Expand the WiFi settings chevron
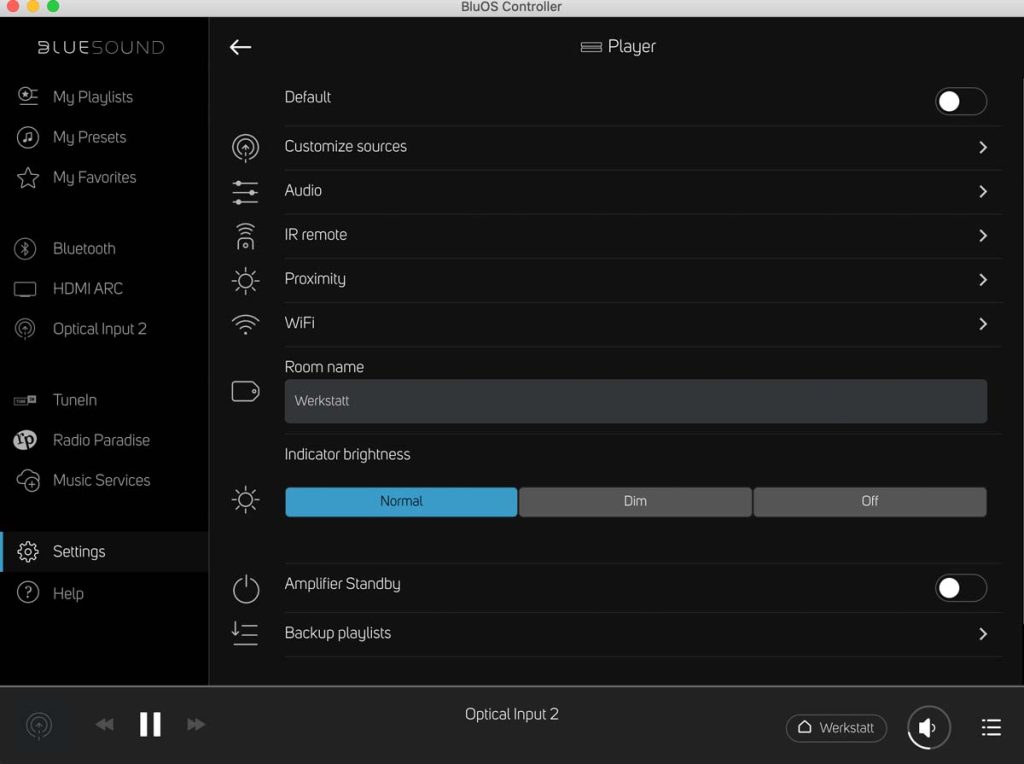 tap(983, 324)
